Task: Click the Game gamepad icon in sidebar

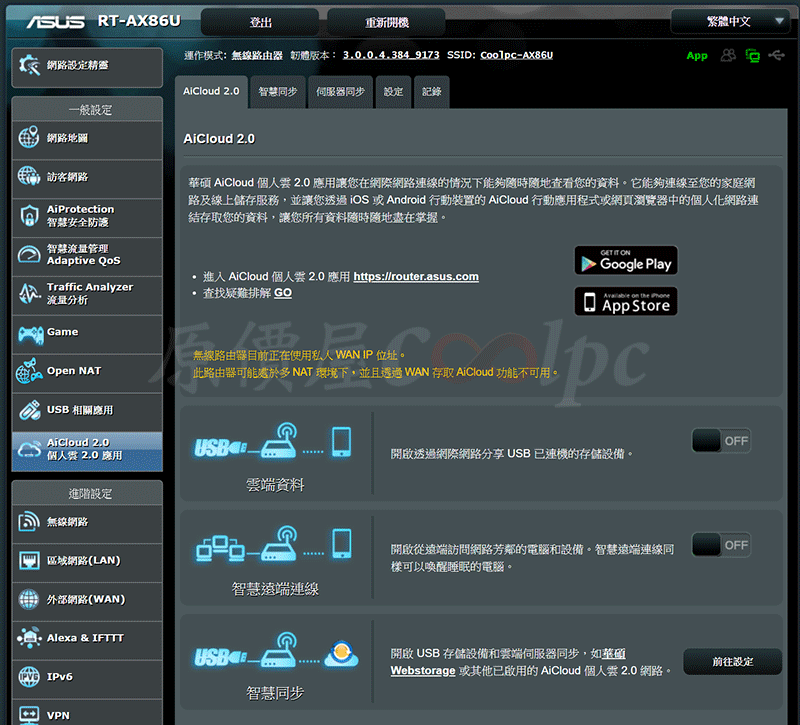Action: pos(29,333)
